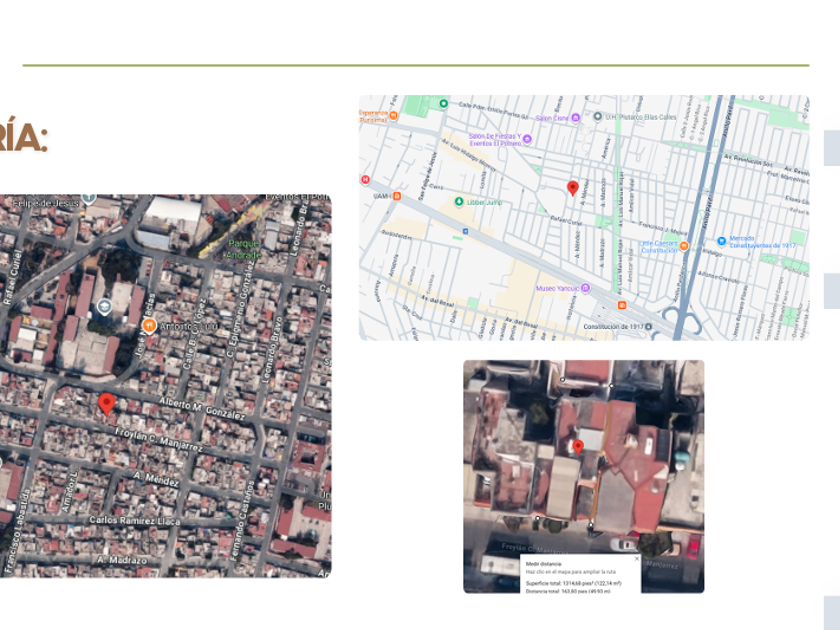Click the U.H. Plutarco Elías Calles text label
The height and width of the screenshot is (630, 840).
point(641,117)
